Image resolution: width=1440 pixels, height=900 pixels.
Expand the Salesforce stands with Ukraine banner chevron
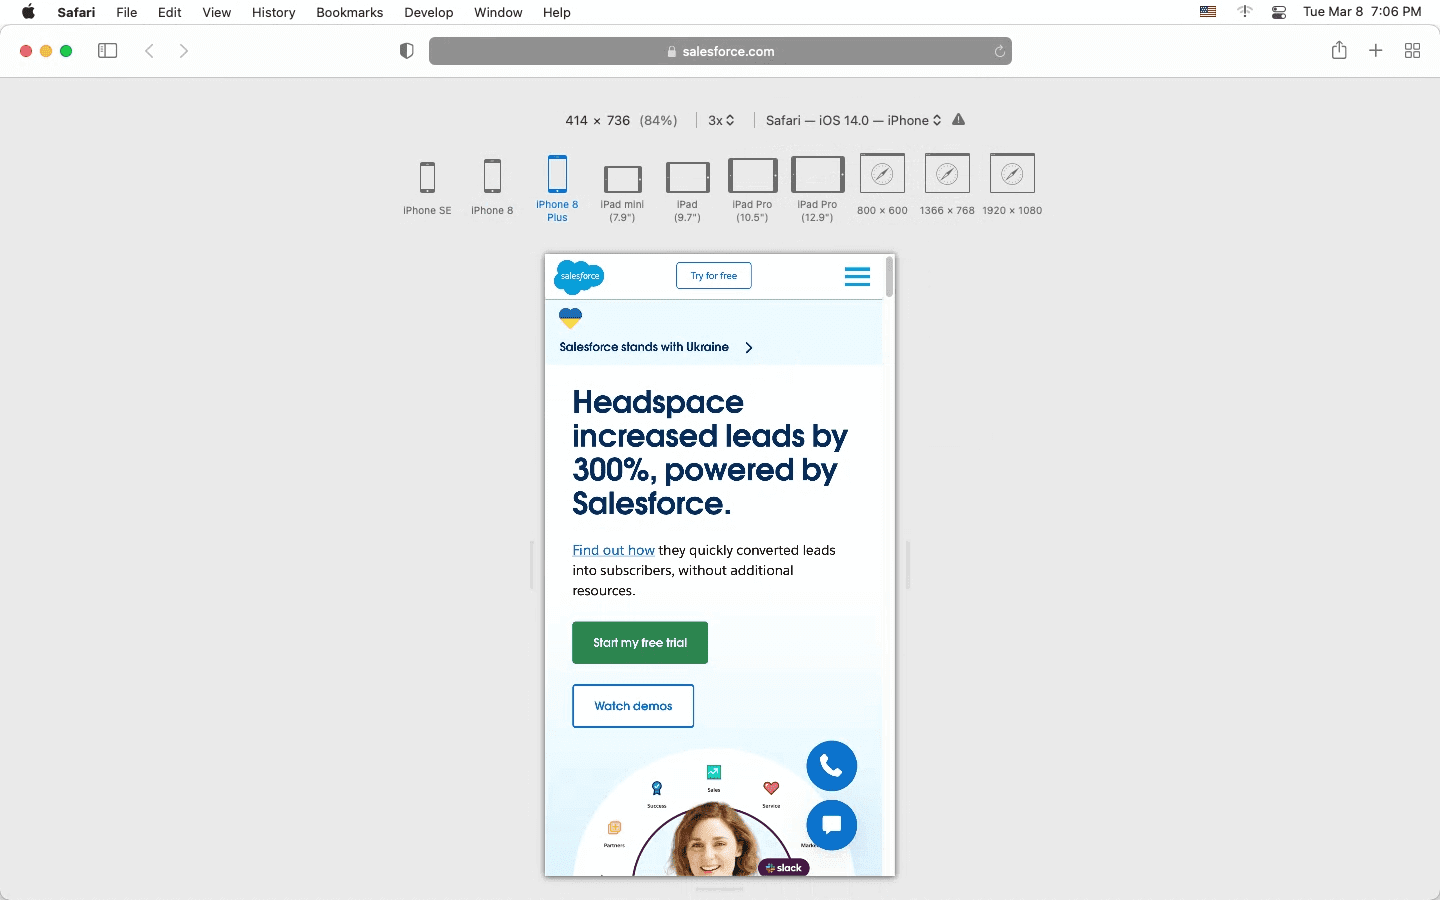click(748, 347)
